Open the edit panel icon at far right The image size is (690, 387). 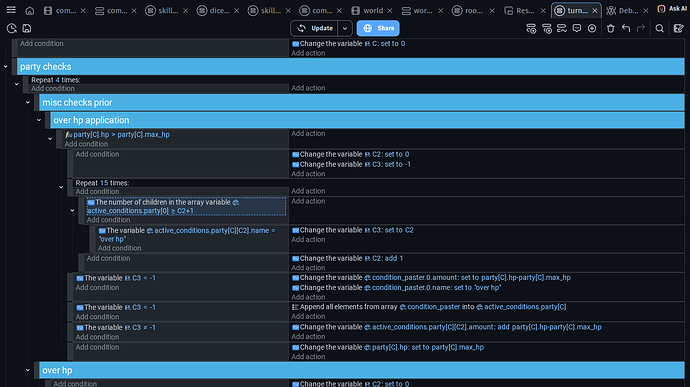(679, 29)
